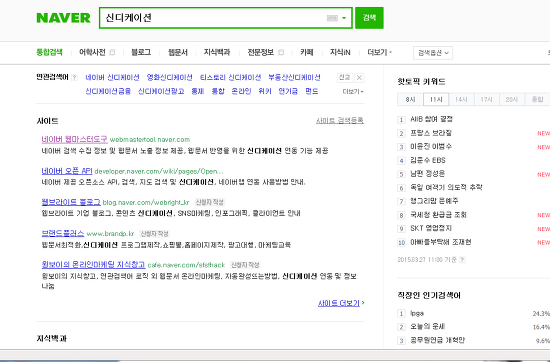Select the 20시 hot topic time tab
The height and width of the screenshot is (362, 550).
(512, 99)
